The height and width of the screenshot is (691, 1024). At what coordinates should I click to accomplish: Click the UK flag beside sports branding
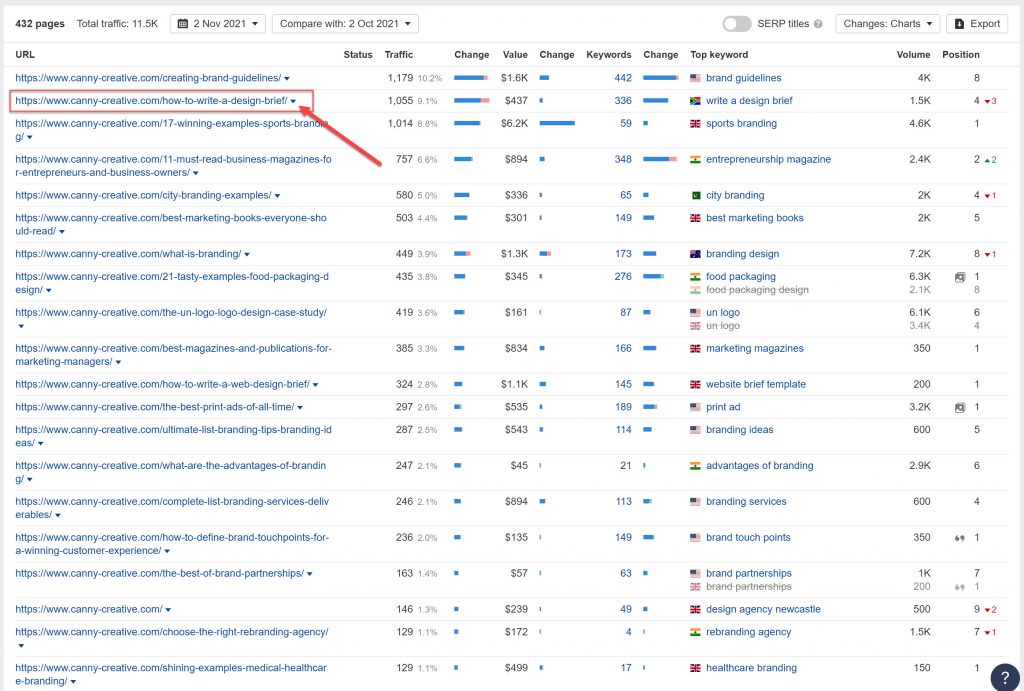click(696, 124)
